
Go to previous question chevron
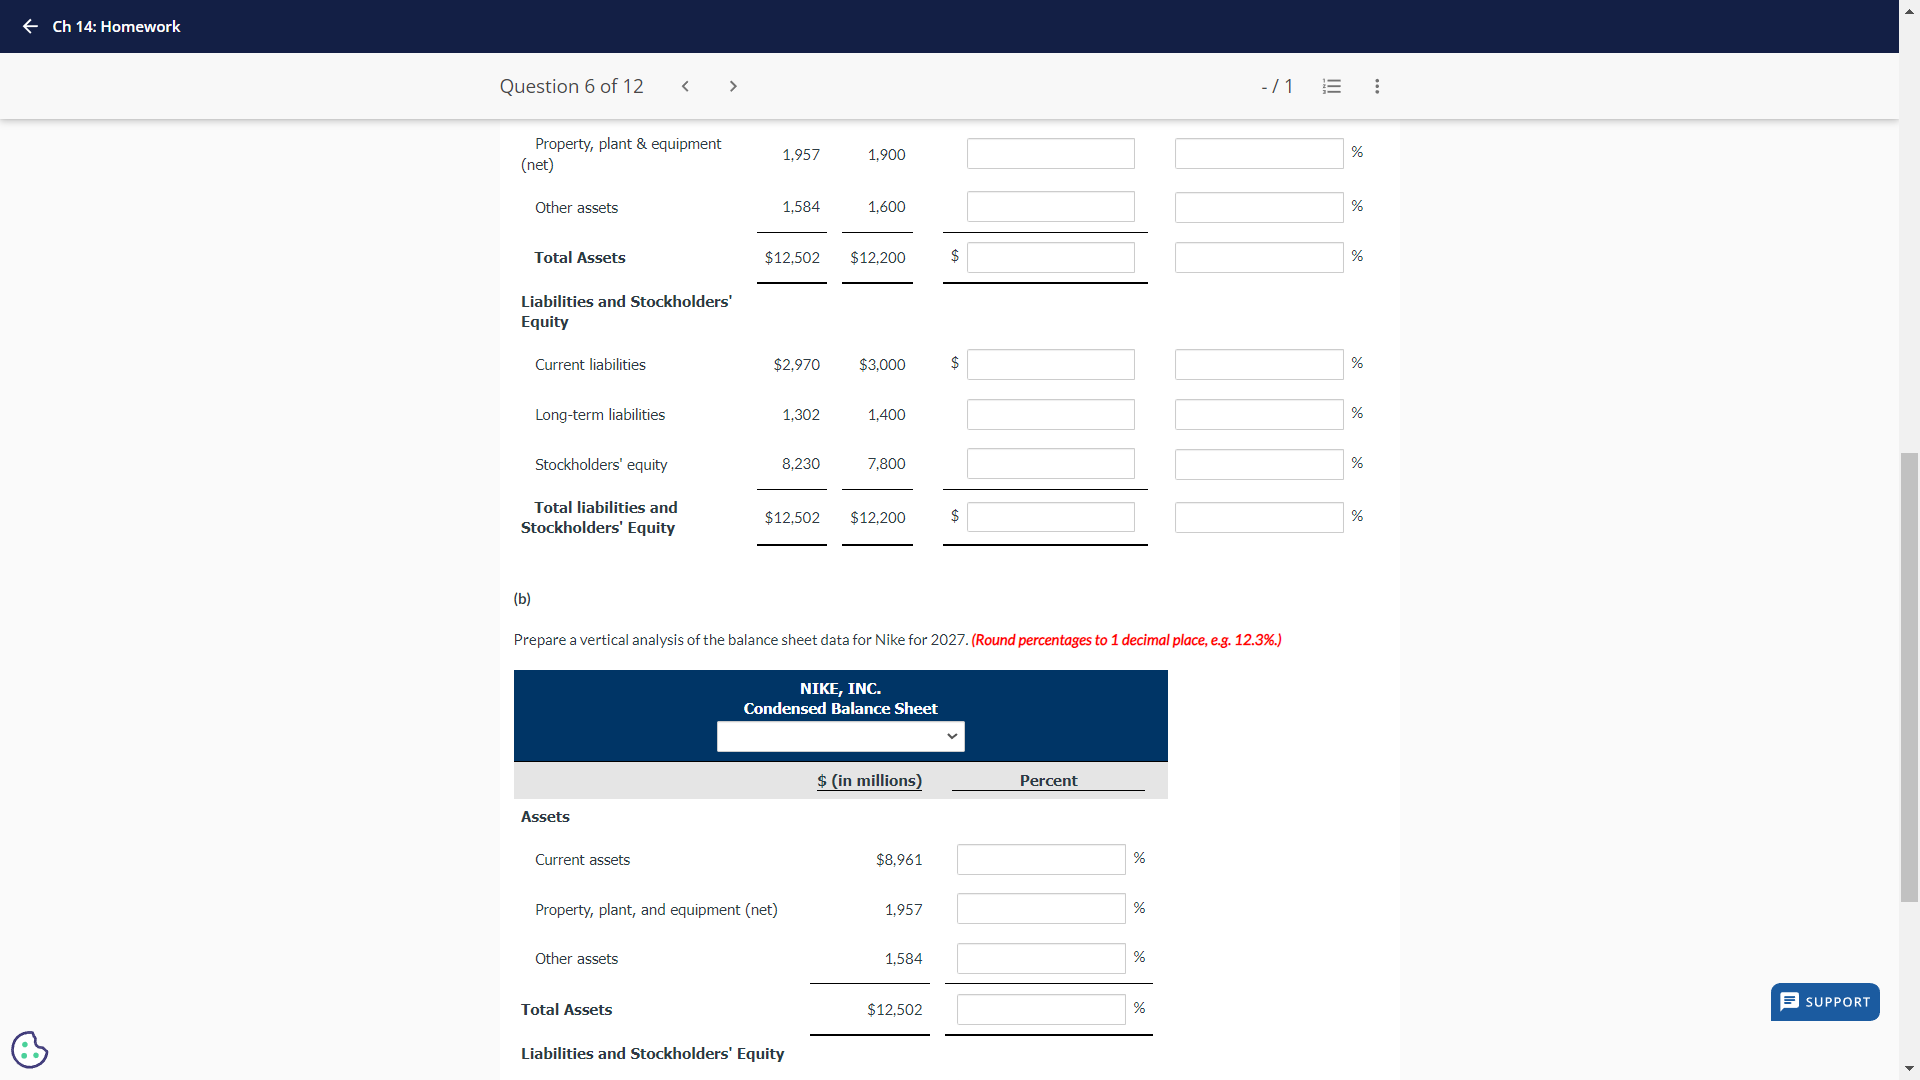pos(685,86)
